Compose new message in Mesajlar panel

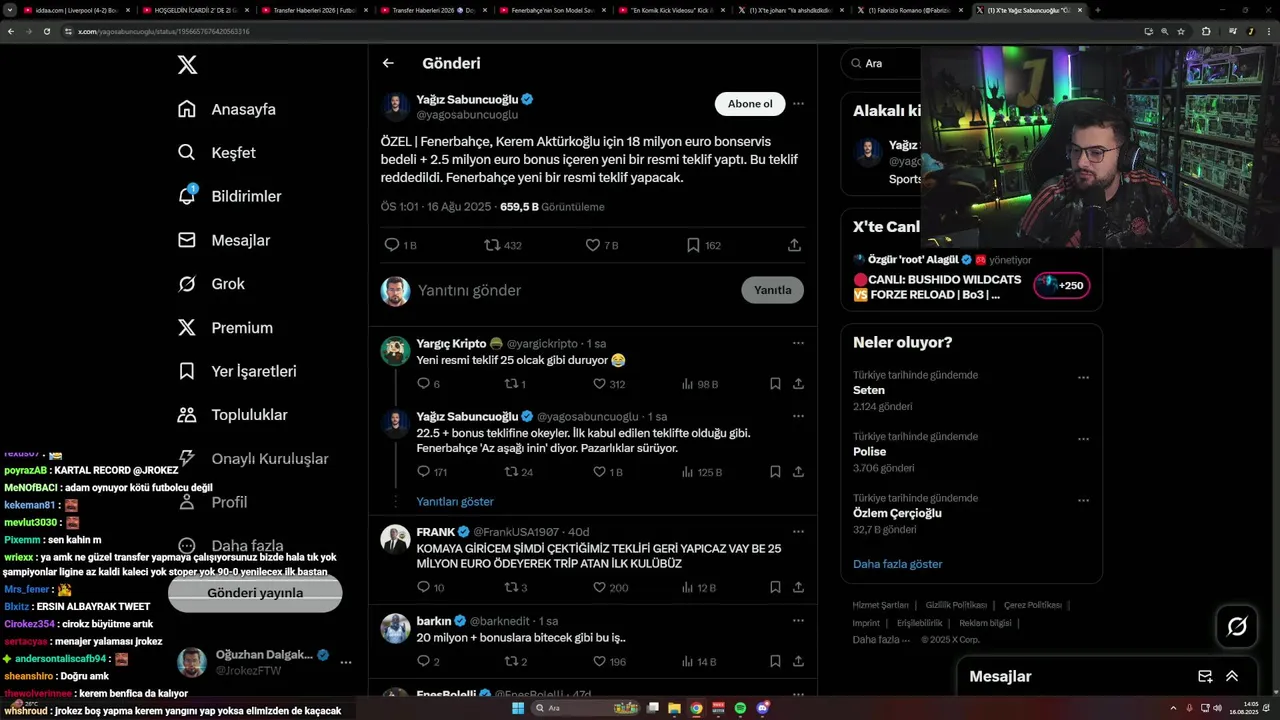pyautogui.click(x=1205, y=677)
